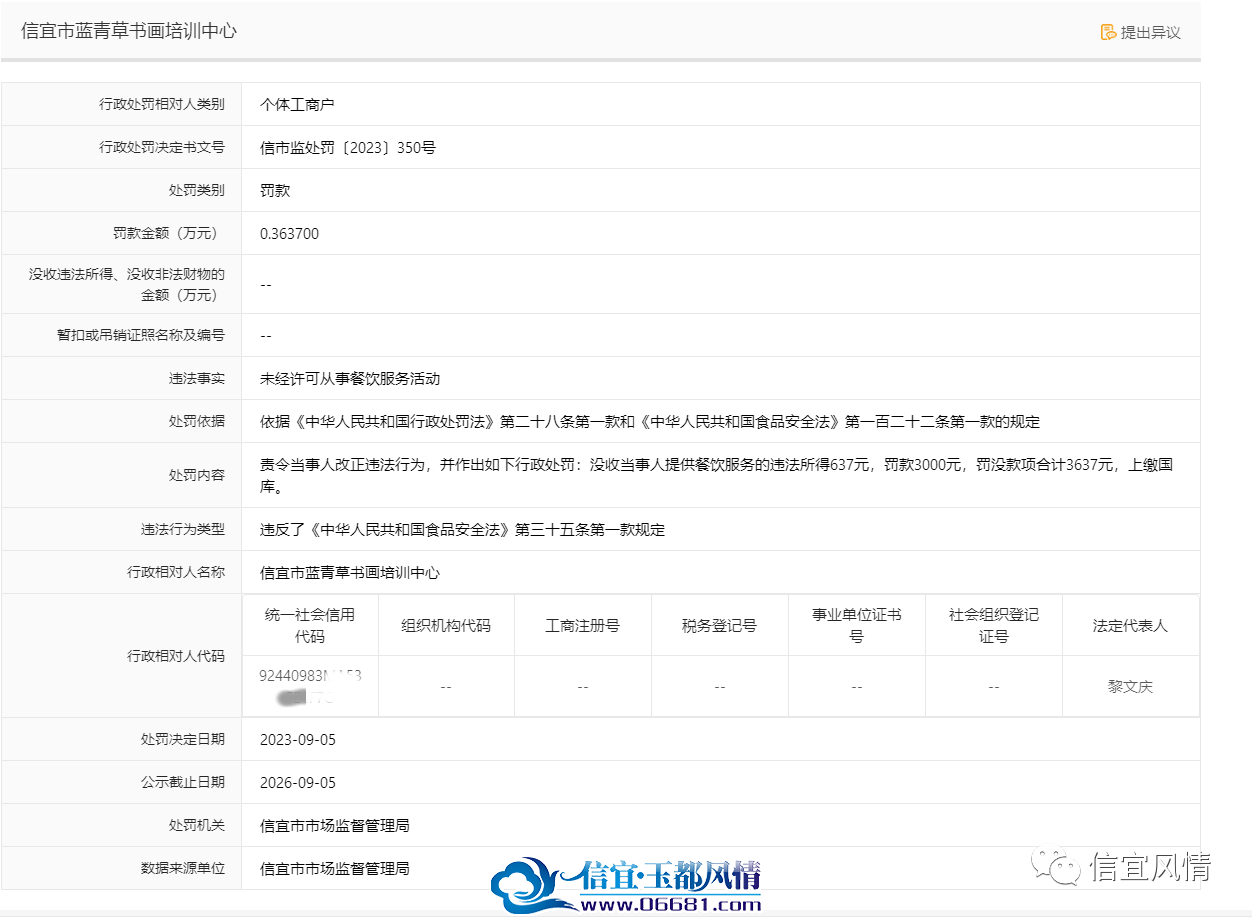Click the 工商注册号 column header
This screenshot has height=922, width=1252.
pos(582,626)
